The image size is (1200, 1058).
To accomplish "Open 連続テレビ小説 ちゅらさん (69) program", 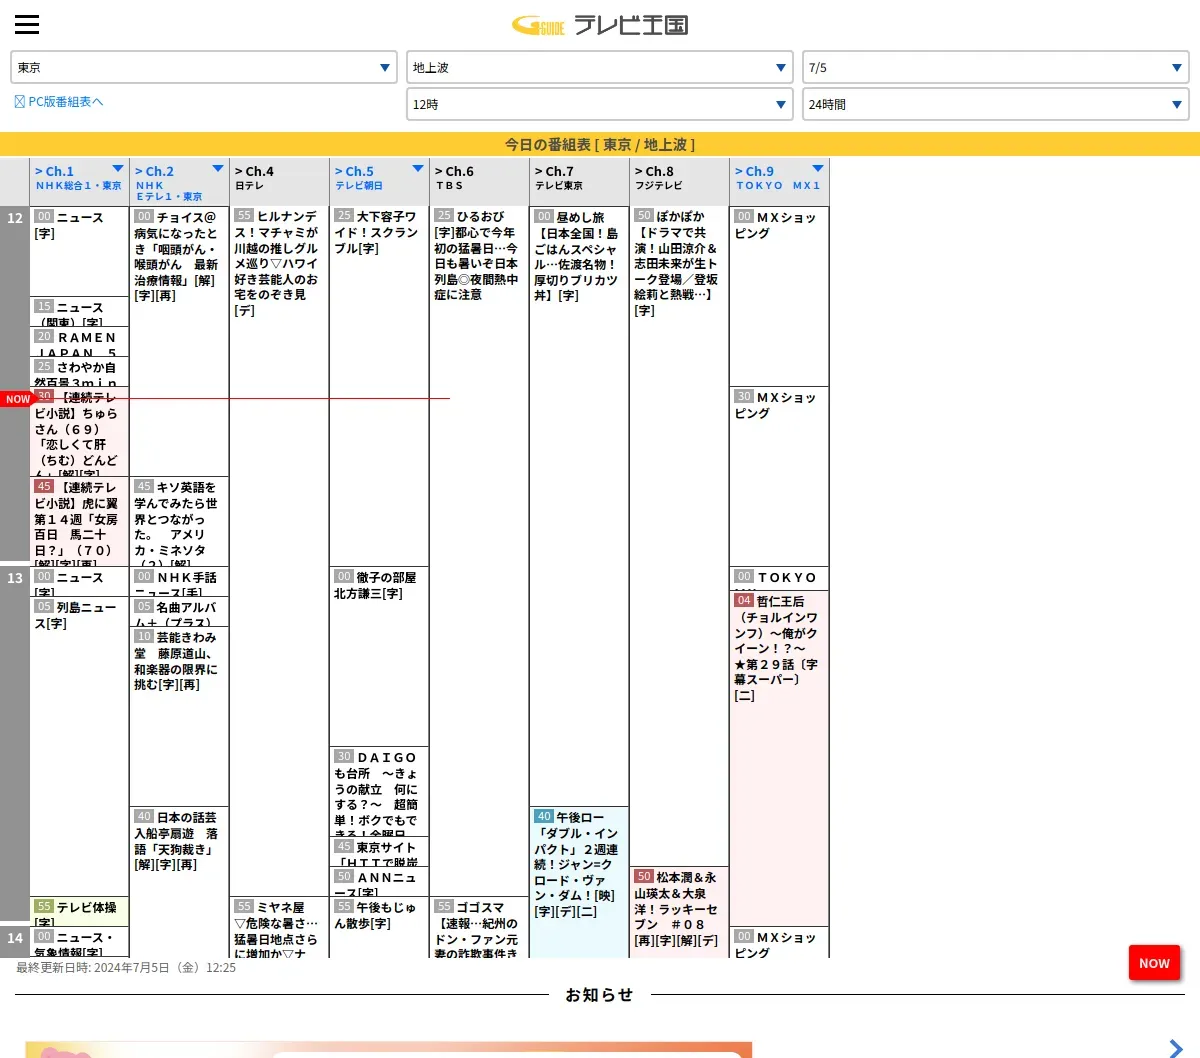I will pyautogui.click(x=79, y=432).
